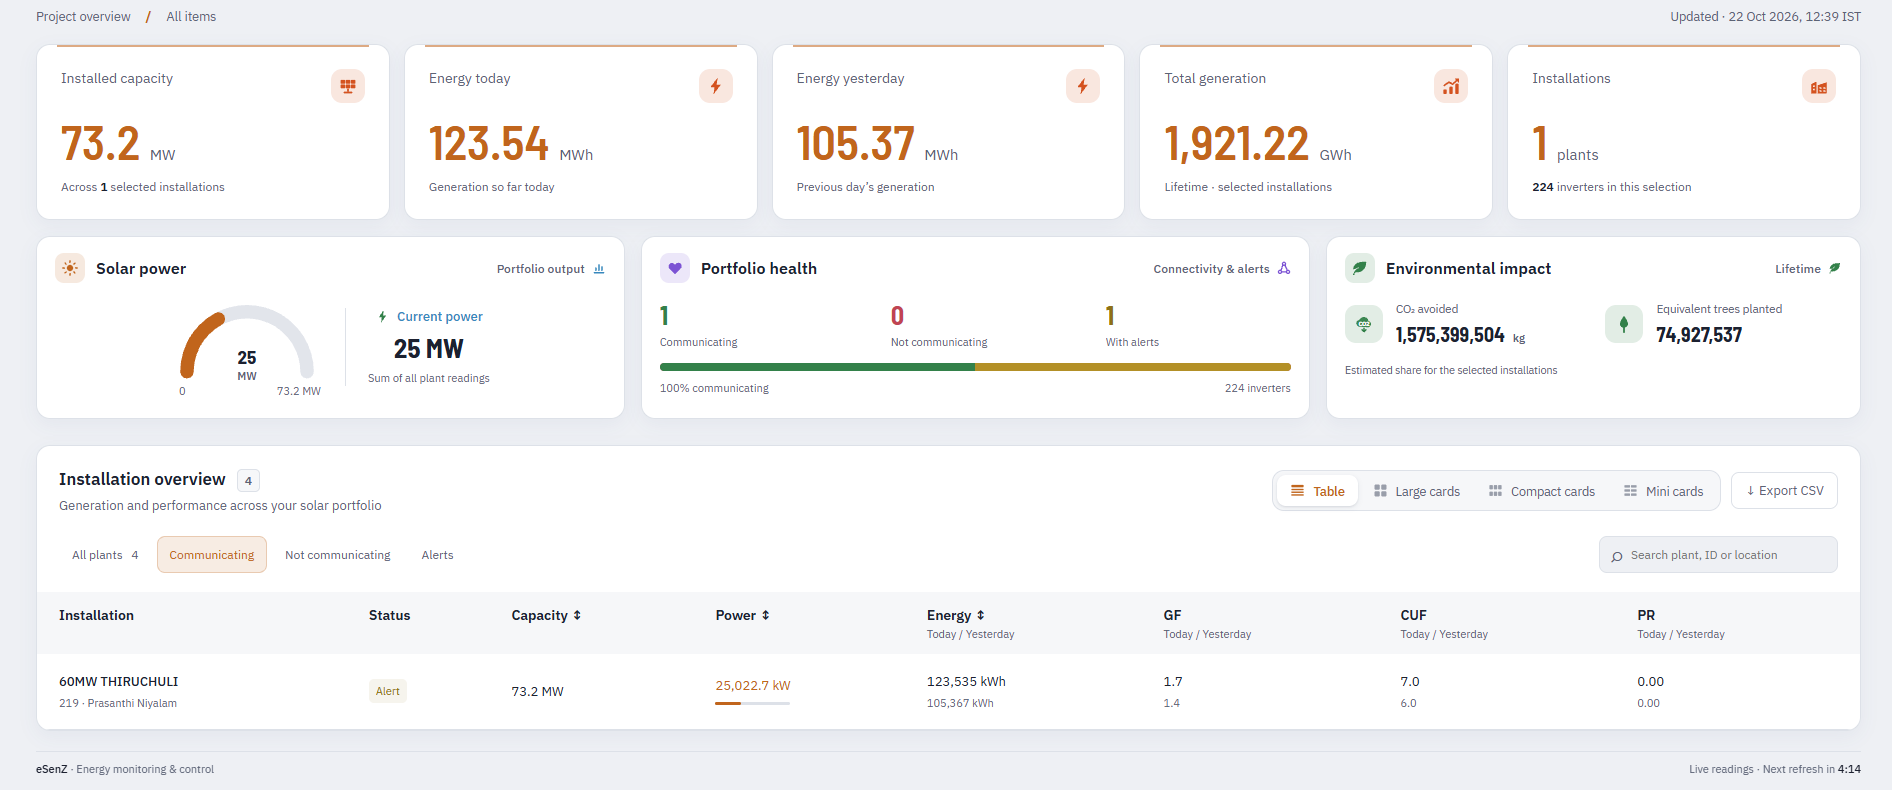Screen dimensions: 1892x790
Task: Select the All plants filter tab
Action: 105,555
